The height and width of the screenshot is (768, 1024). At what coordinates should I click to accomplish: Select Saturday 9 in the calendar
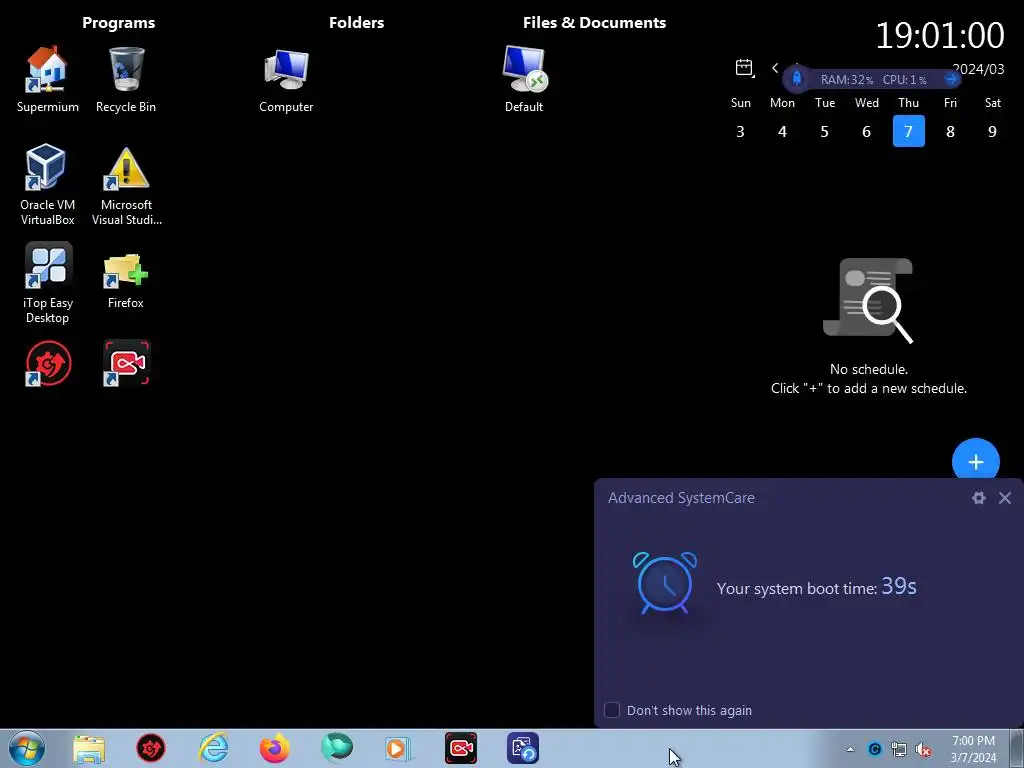tap(992, 131)
